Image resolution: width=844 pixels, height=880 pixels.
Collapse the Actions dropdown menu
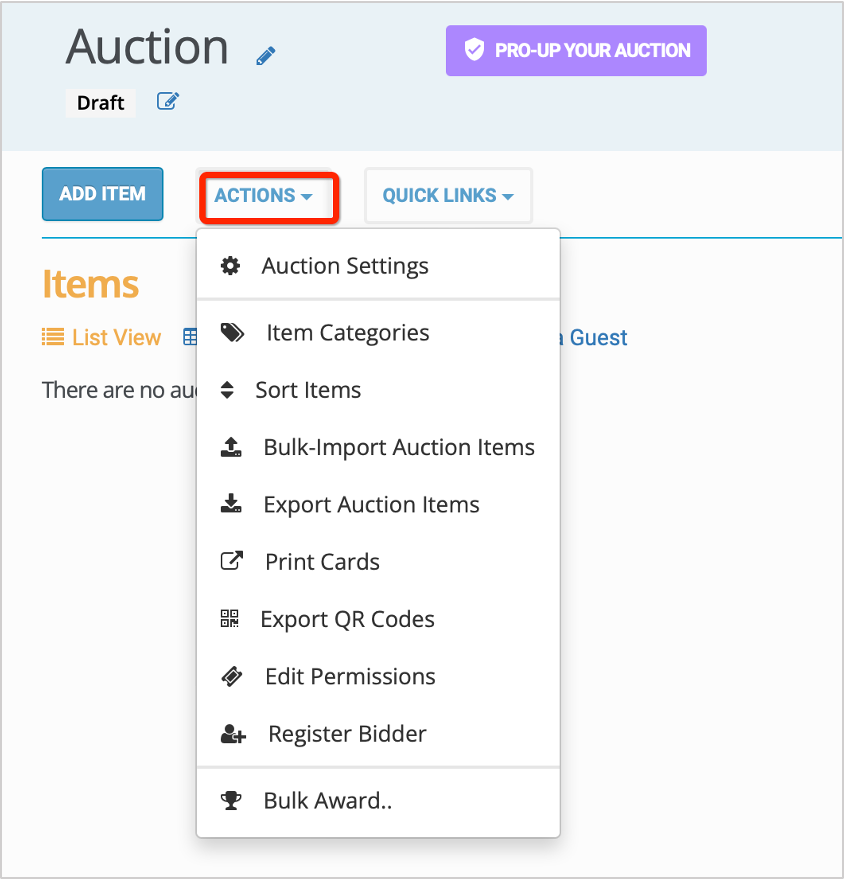[267, 197]
